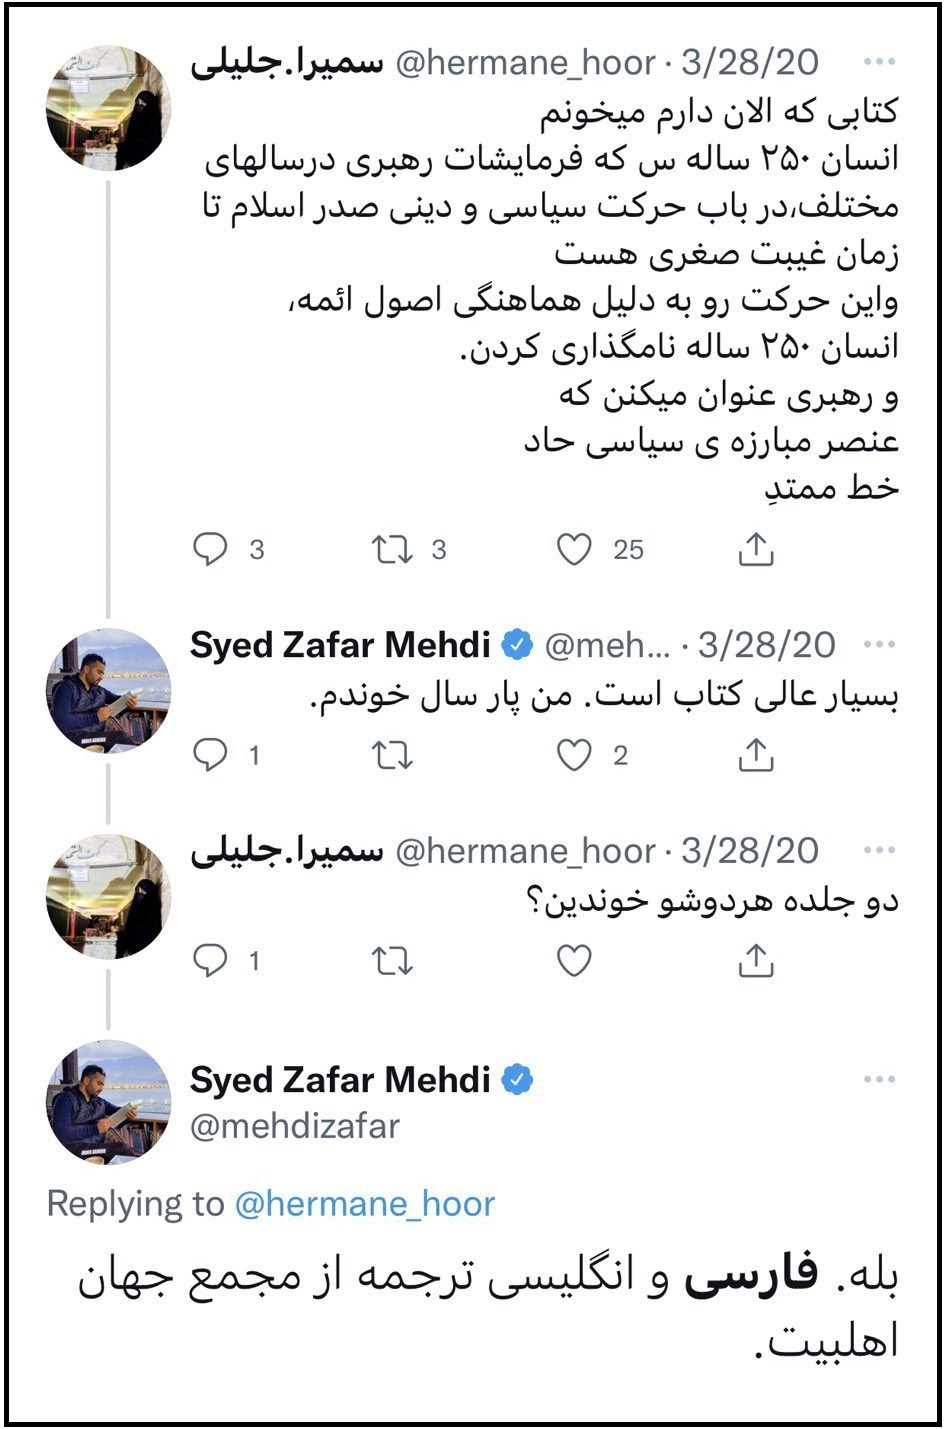Like the first tweet with 25 likes
This screenshot has width=945, height=1429.
point(574,549)
